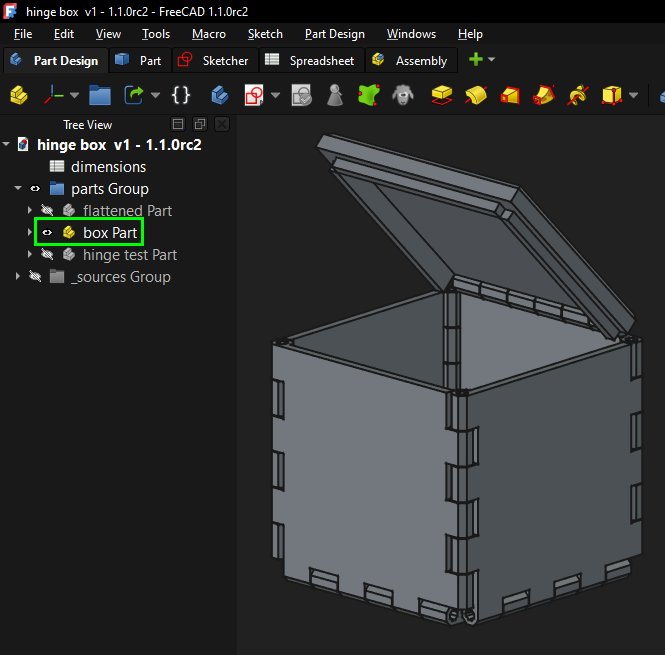Click the Revolve tool icon

[476, 95]
